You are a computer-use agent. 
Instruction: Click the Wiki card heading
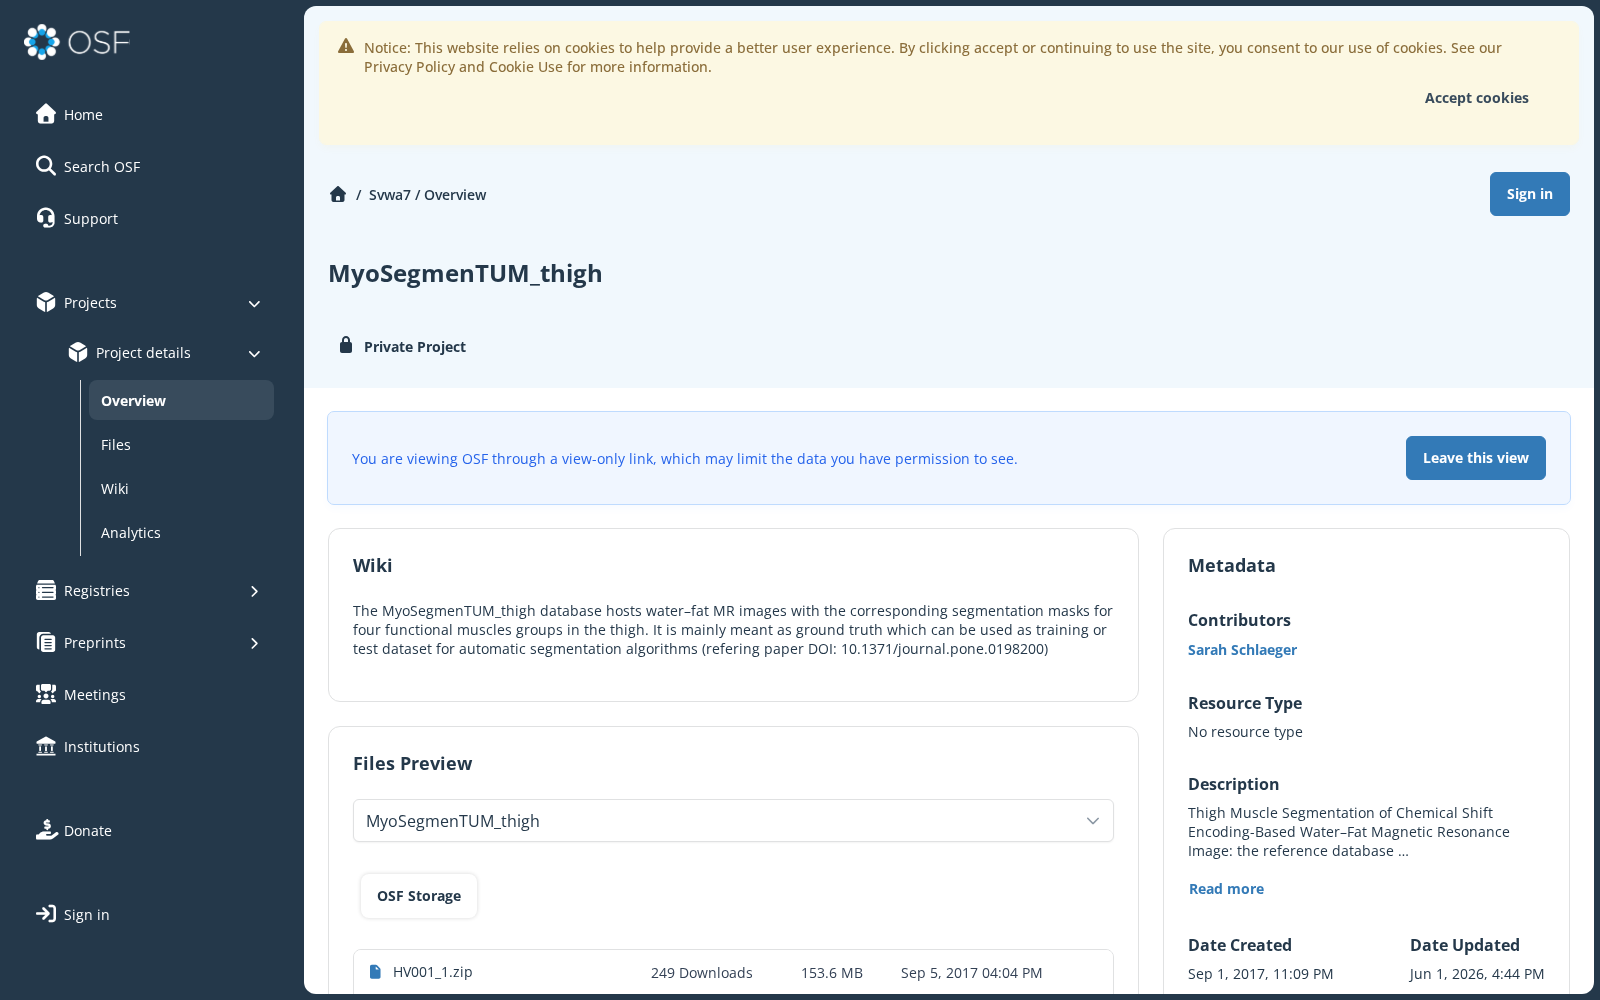coord(372,565)
